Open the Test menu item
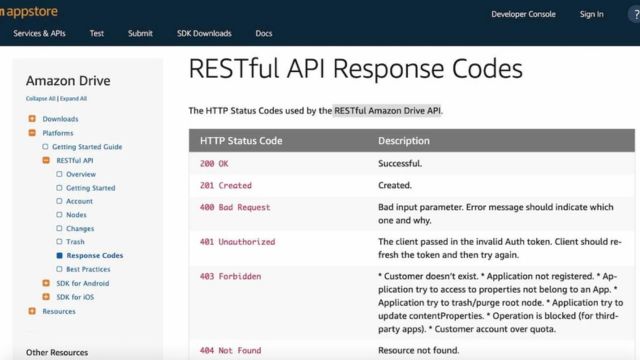The height and width of the screenshot is (360, 640). pos(97,33)
